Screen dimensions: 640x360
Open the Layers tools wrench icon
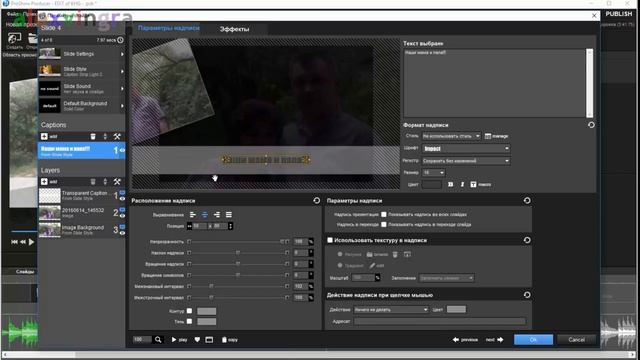pos(117,182)
